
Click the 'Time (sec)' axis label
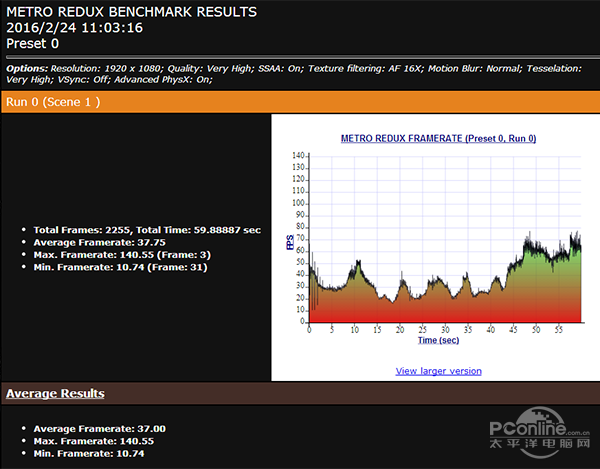(x=439, y=340)
